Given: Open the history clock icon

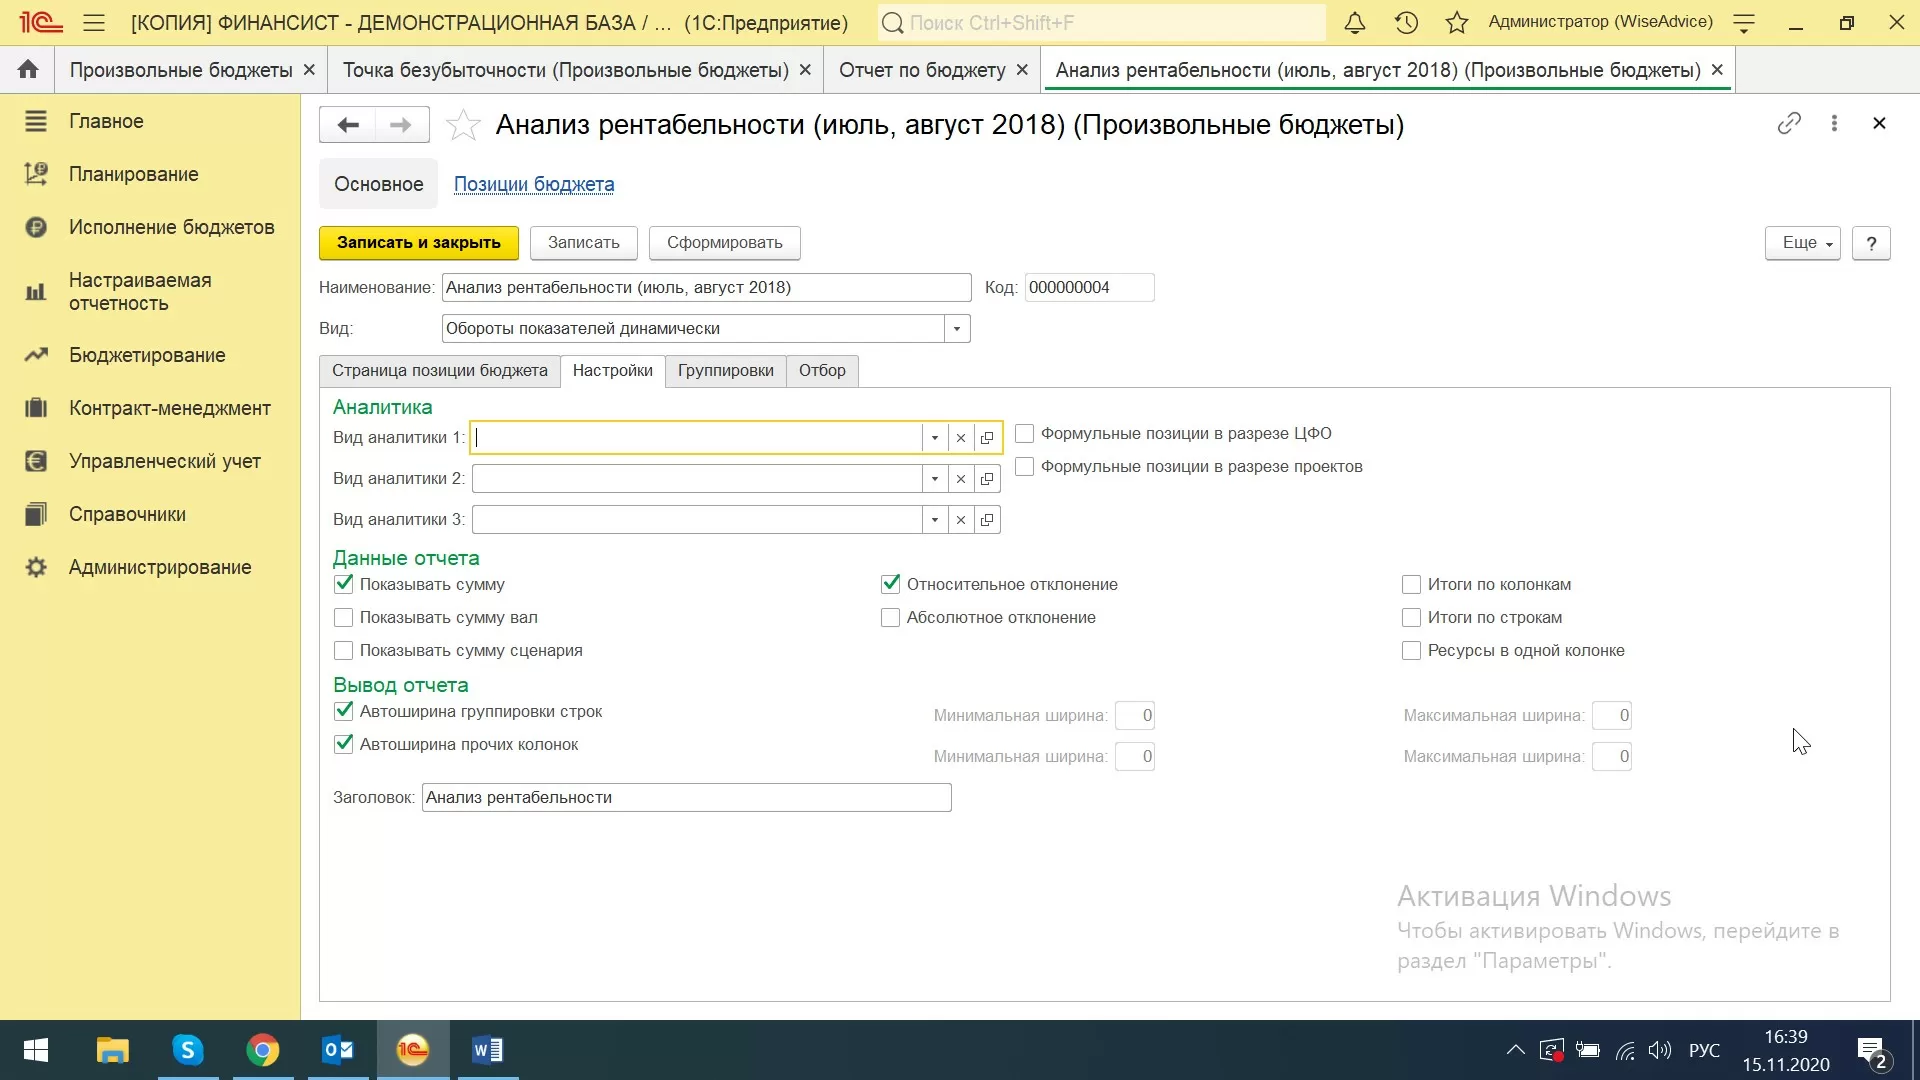Looking at the screenshot, I should coord(1406,22).
